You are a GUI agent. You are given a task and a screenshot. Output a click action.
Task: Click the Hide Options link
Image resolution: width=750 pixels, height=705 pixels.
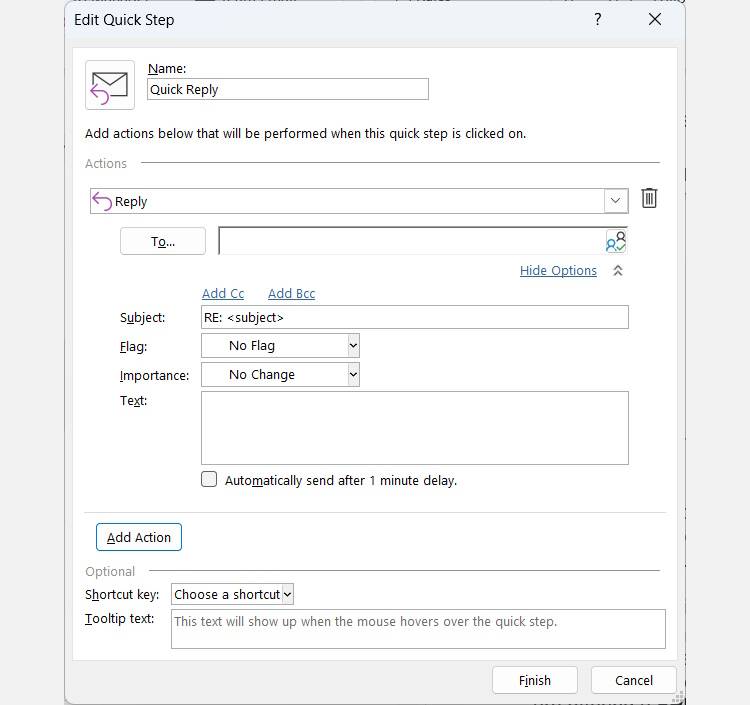[558, 271]
